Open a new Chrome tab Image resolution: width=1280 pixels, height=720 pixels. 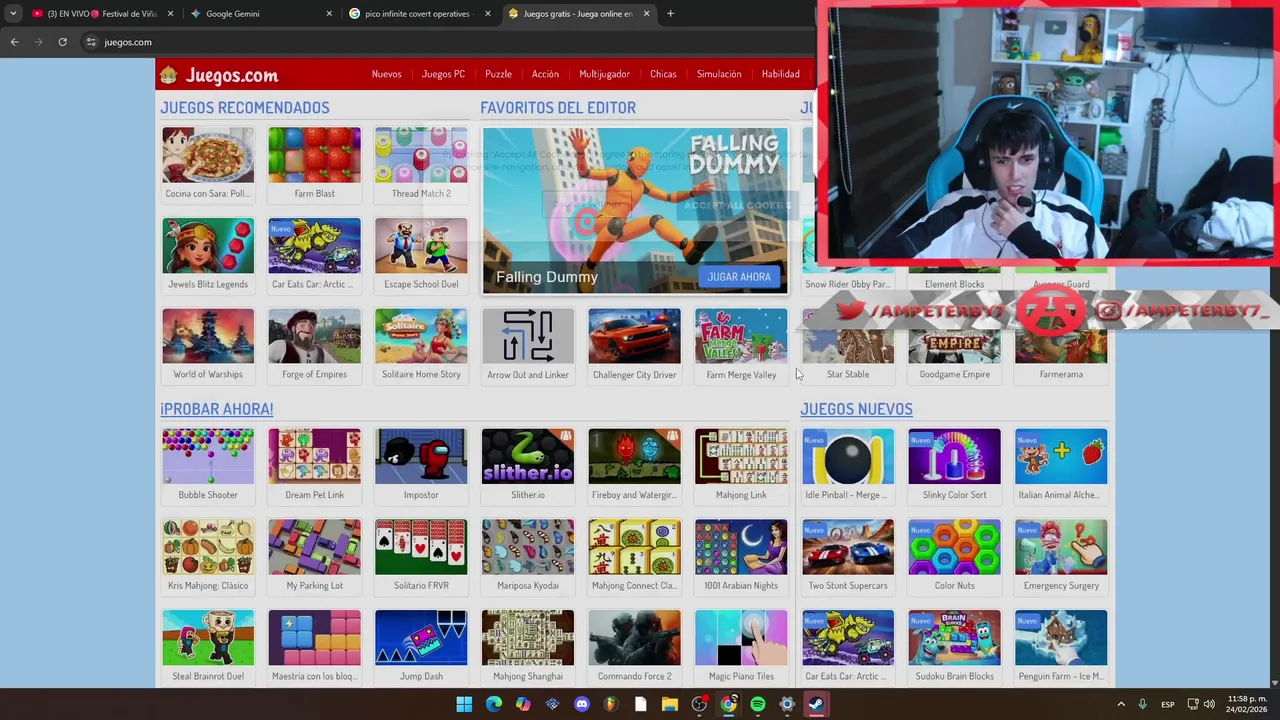[670, 14]
